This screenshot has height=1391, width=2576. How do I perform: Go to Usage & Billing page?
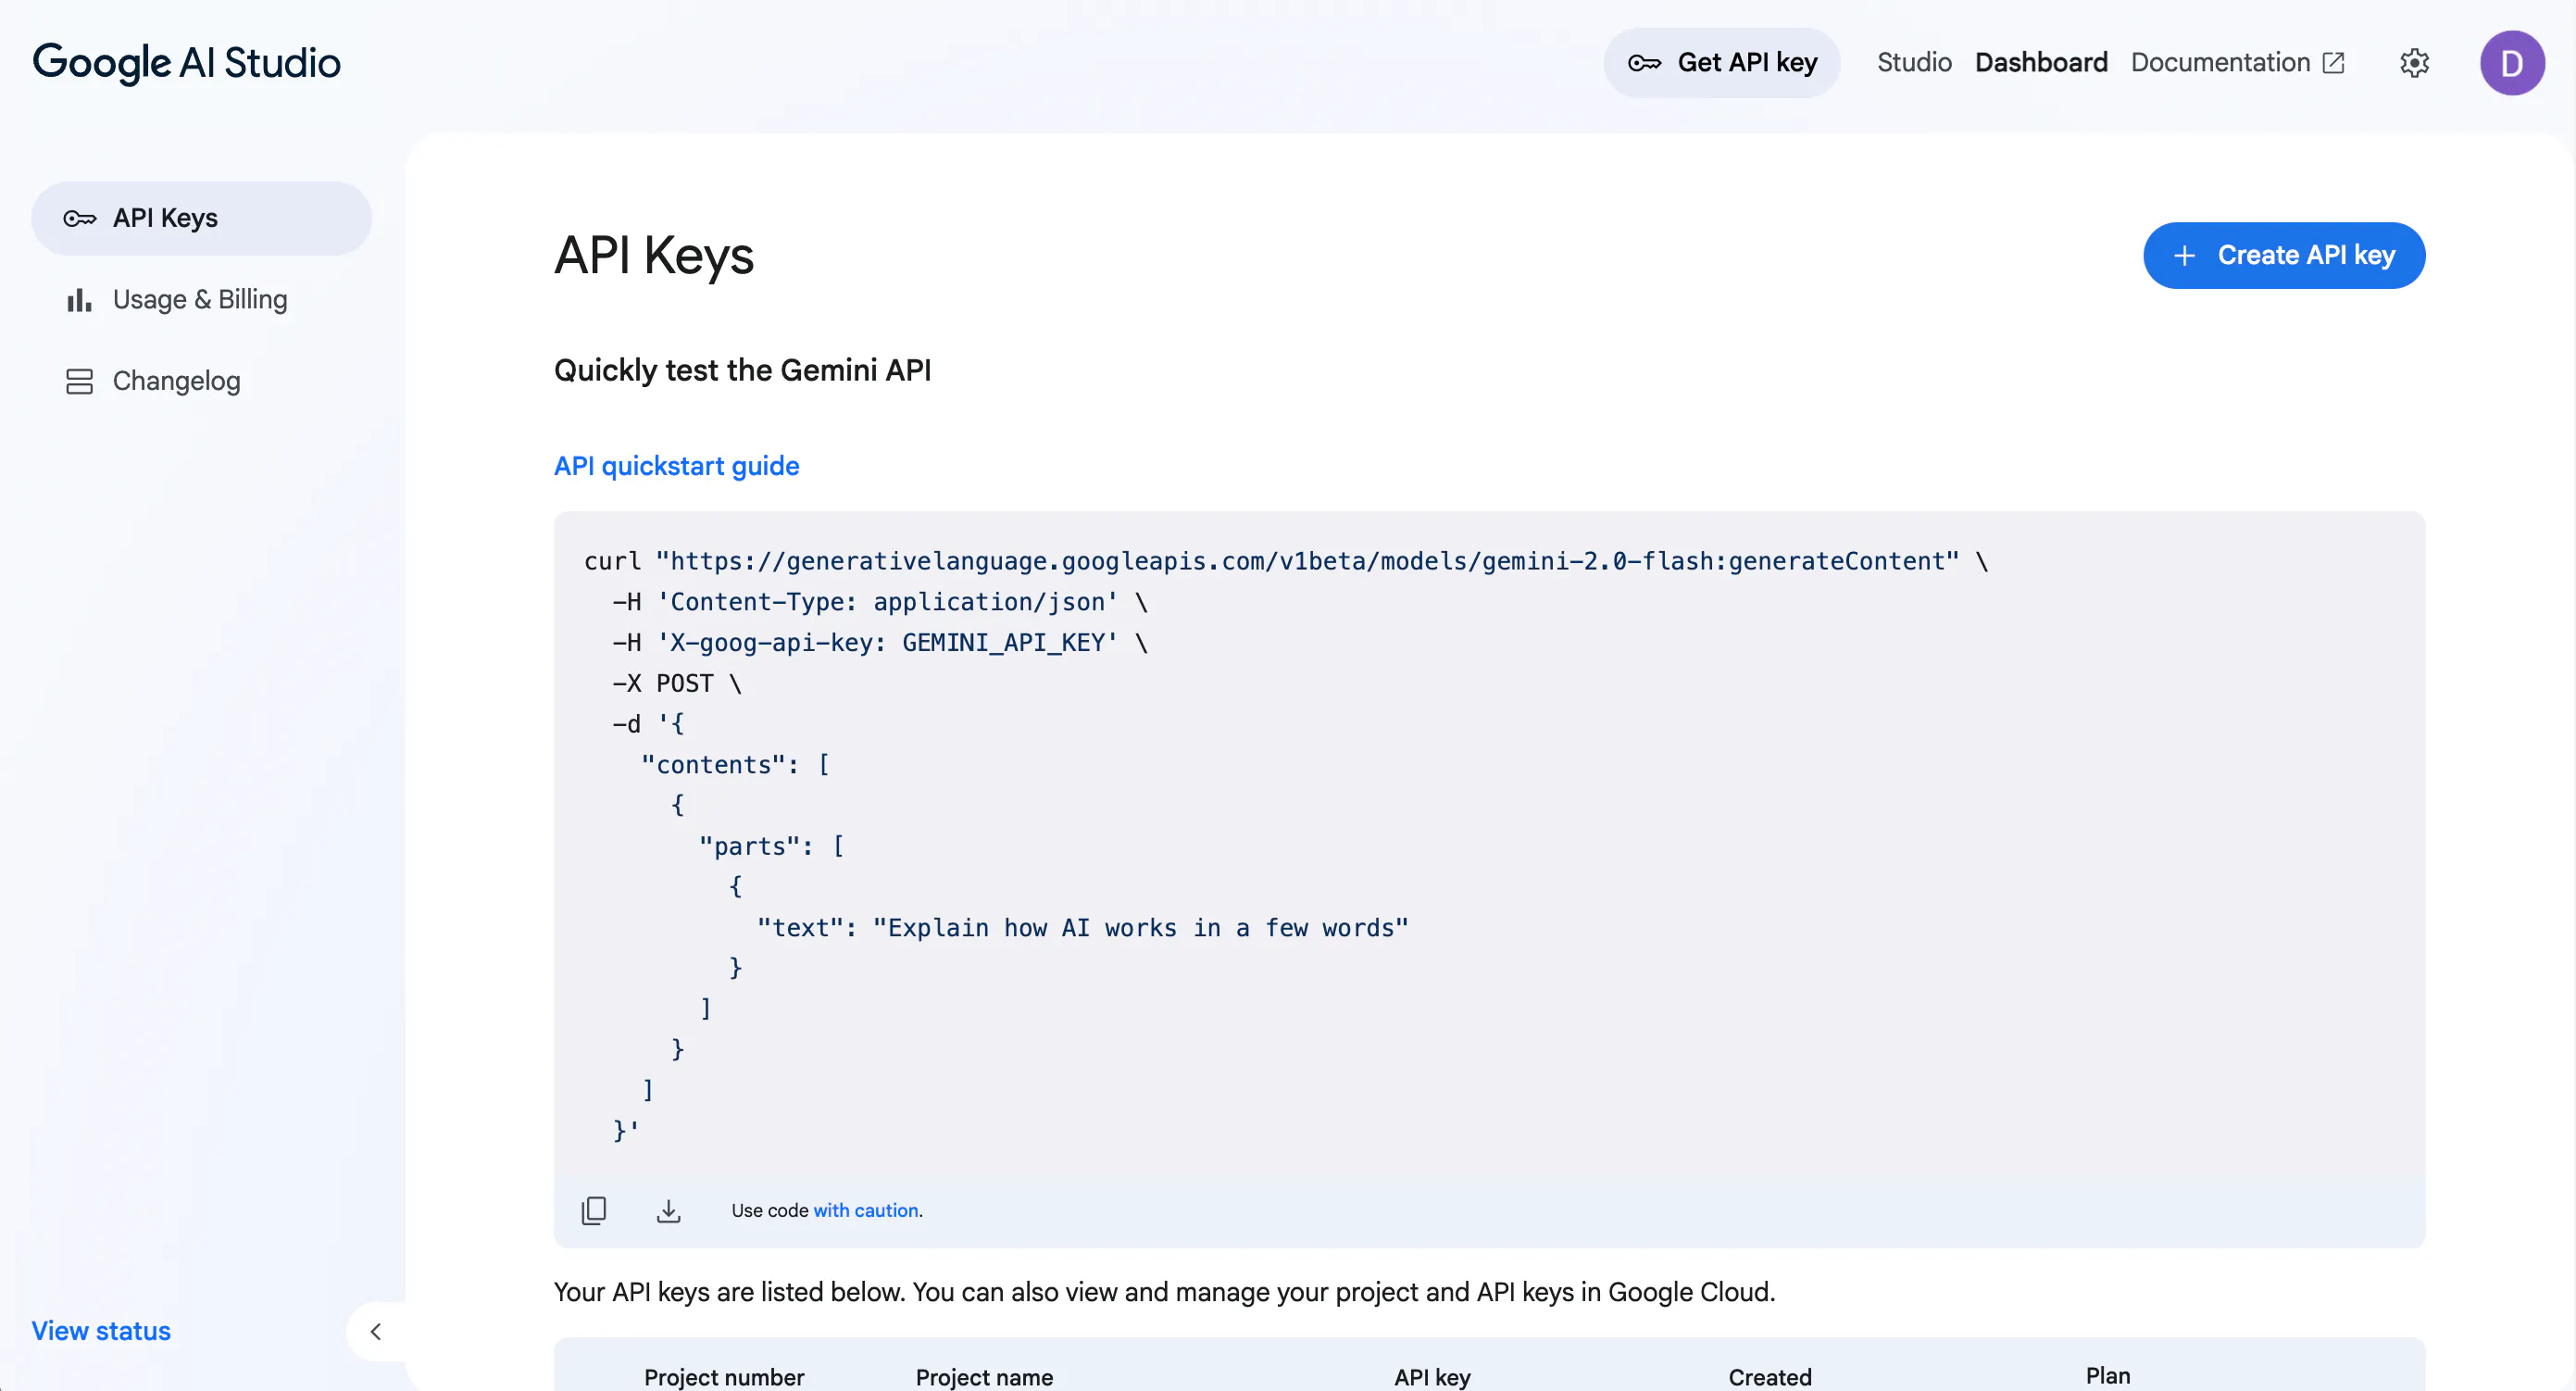(x=202, y=300)
